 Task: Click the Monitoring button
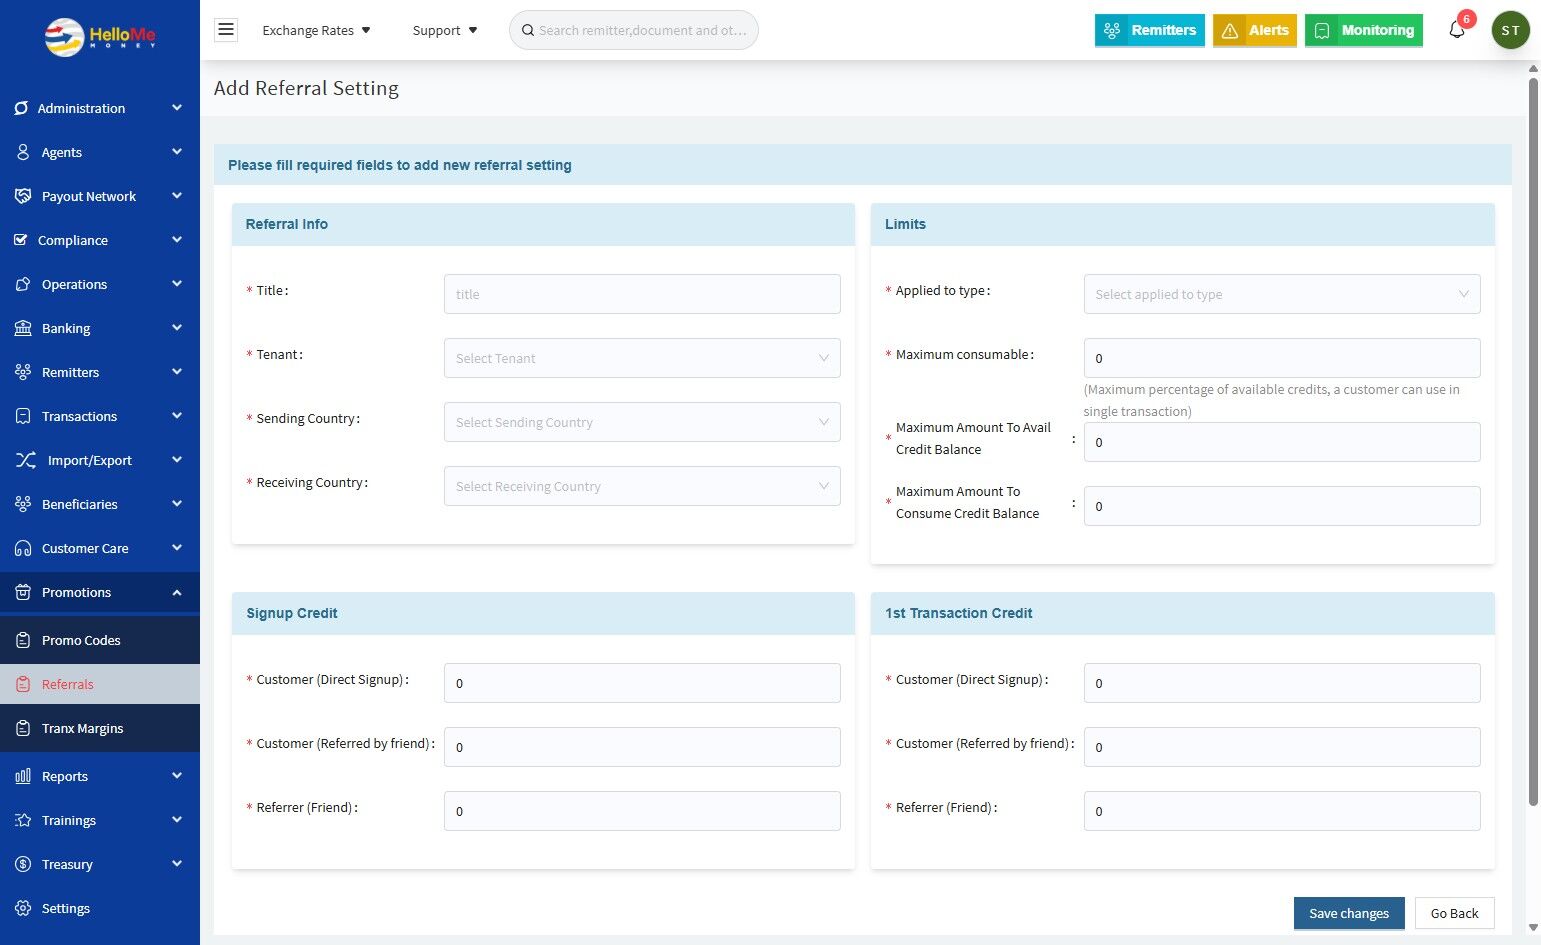[1364, 30]
